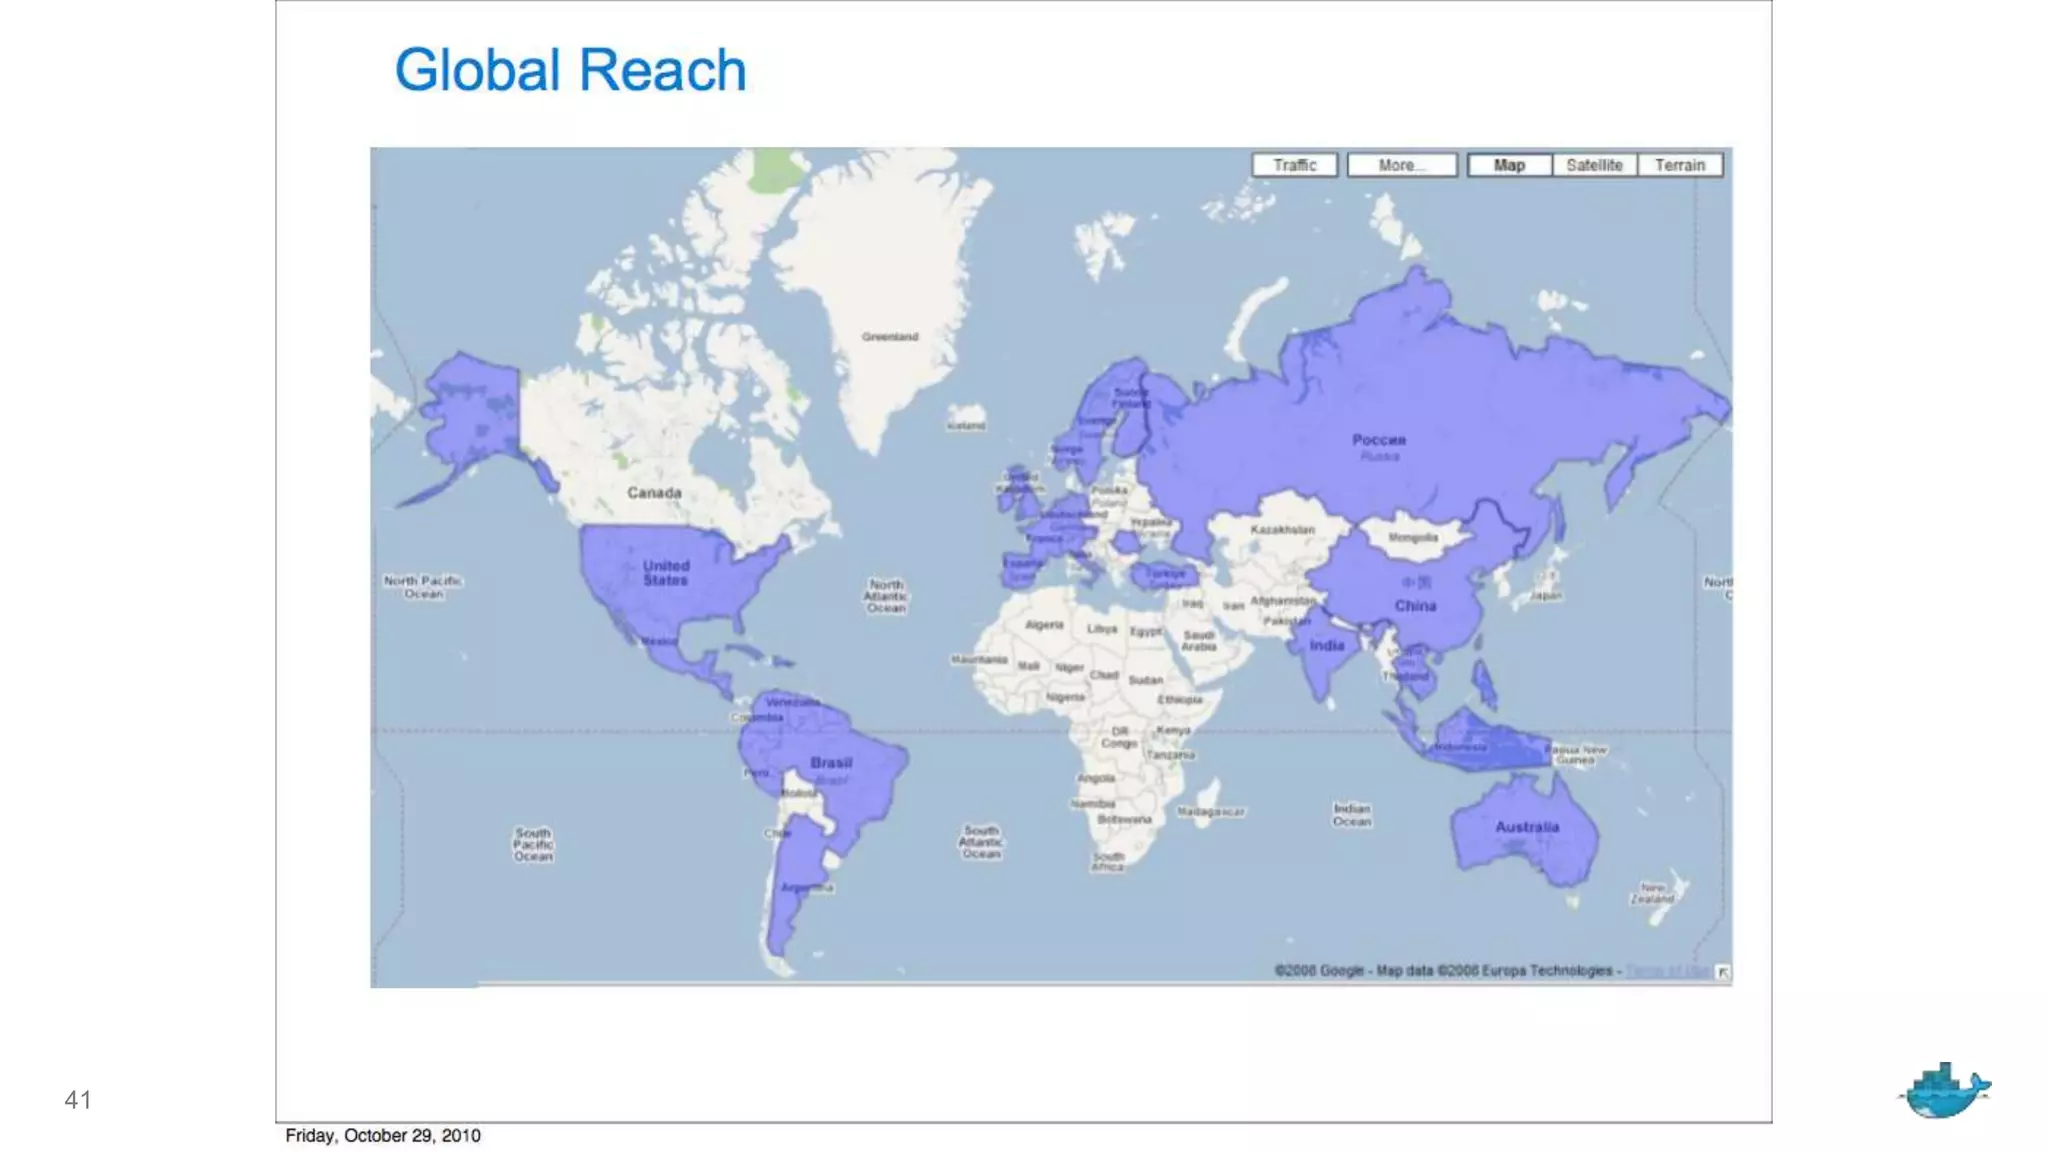Open the Terms of Use link
This screenshot has width=2048, height=1152.
pos(1667,971)
